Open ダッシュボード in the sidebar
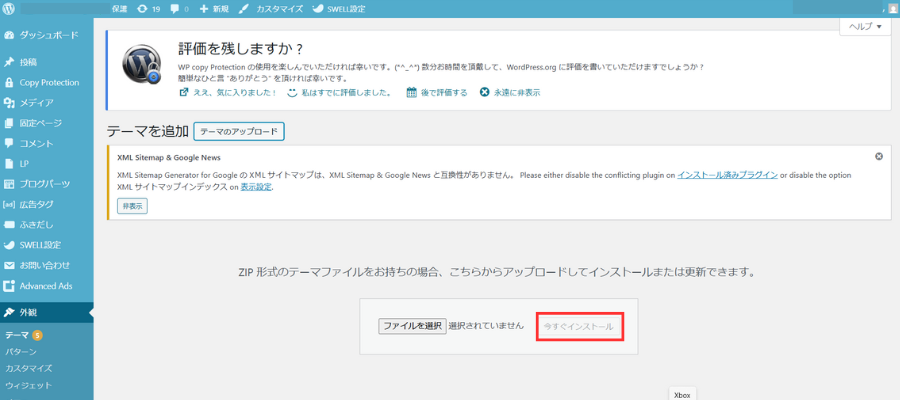The width and height of the screenshot is (900, 400). tap(50, 34)
